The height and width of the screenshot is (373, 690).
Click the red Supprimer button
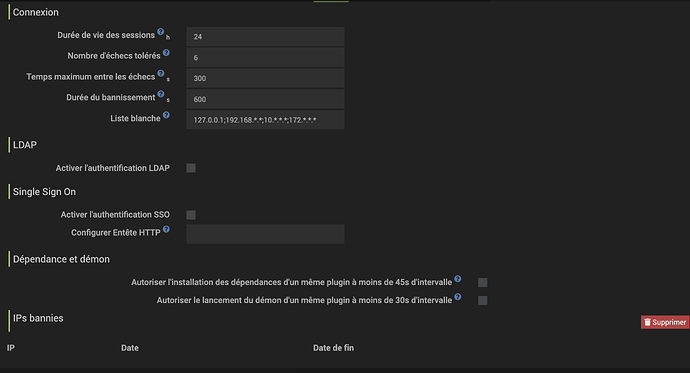point(665,322)
